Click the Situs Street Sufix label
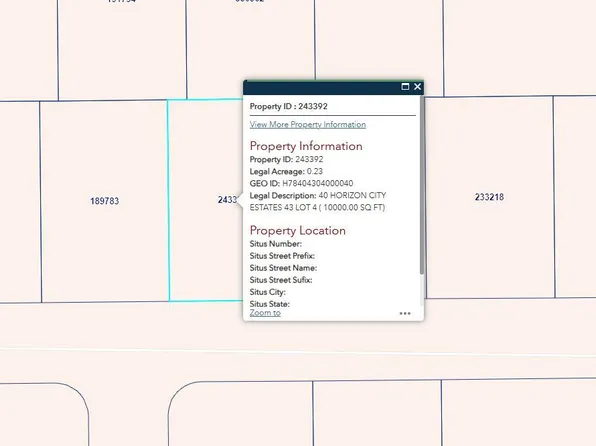Viewport: 596px width, 446px height. tap(281, 280)
